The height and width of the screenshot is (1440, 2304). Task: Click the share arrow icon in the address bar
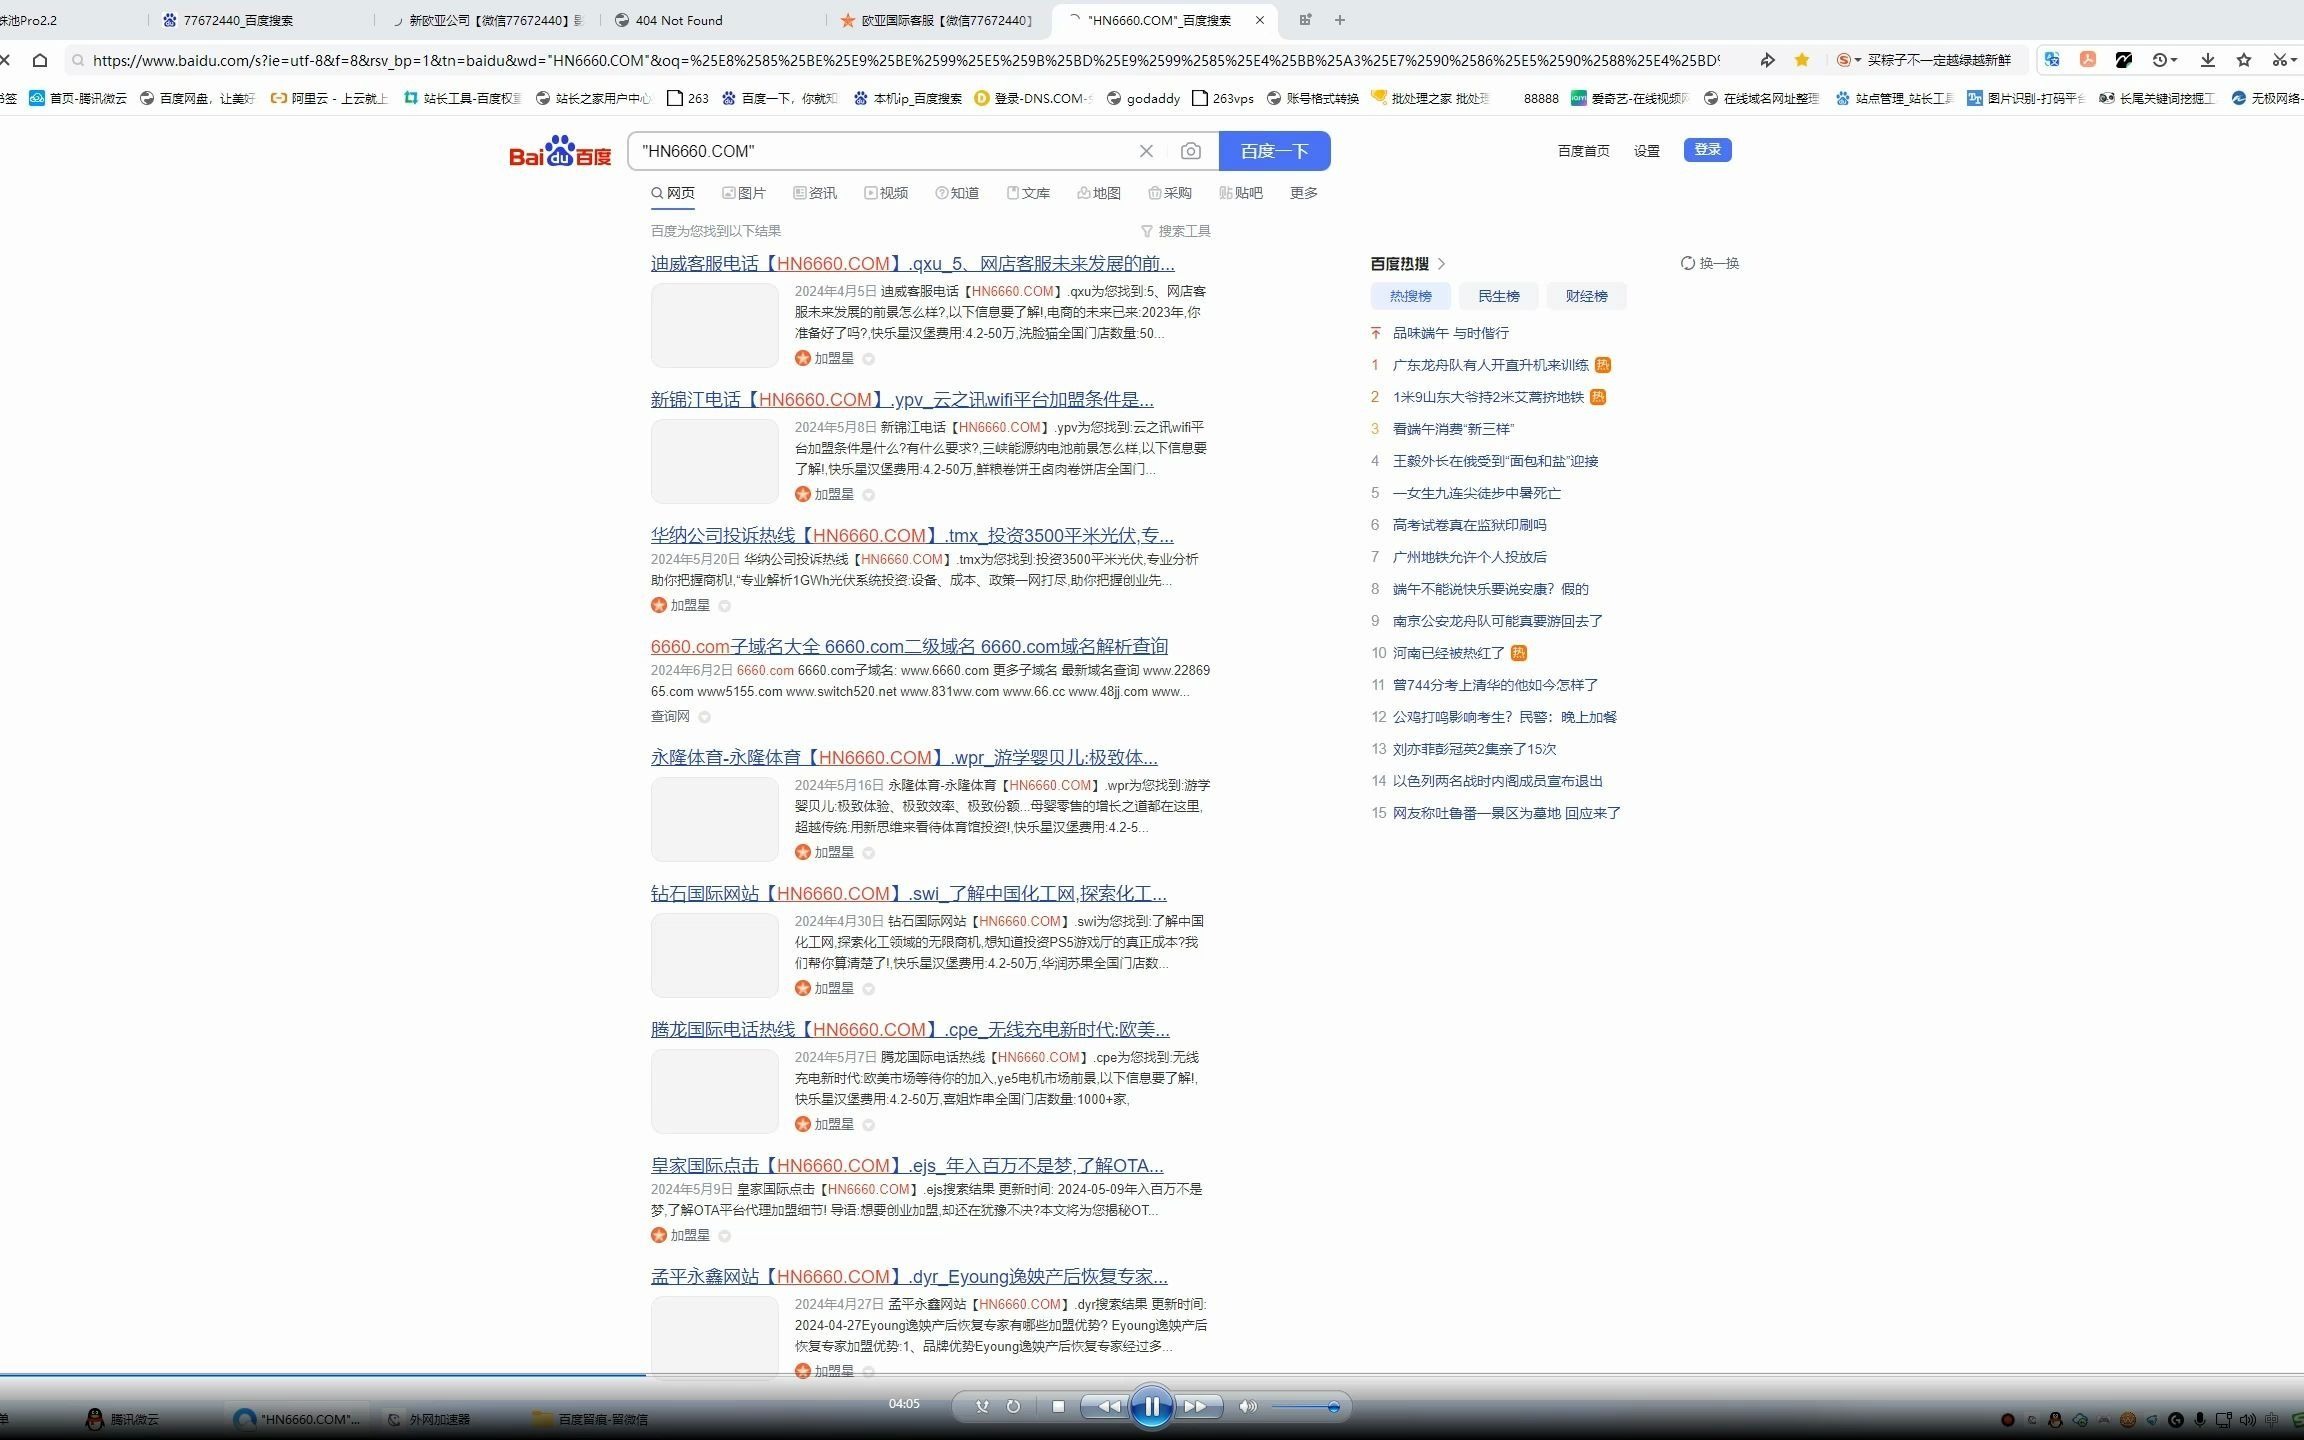(1767, 60)
